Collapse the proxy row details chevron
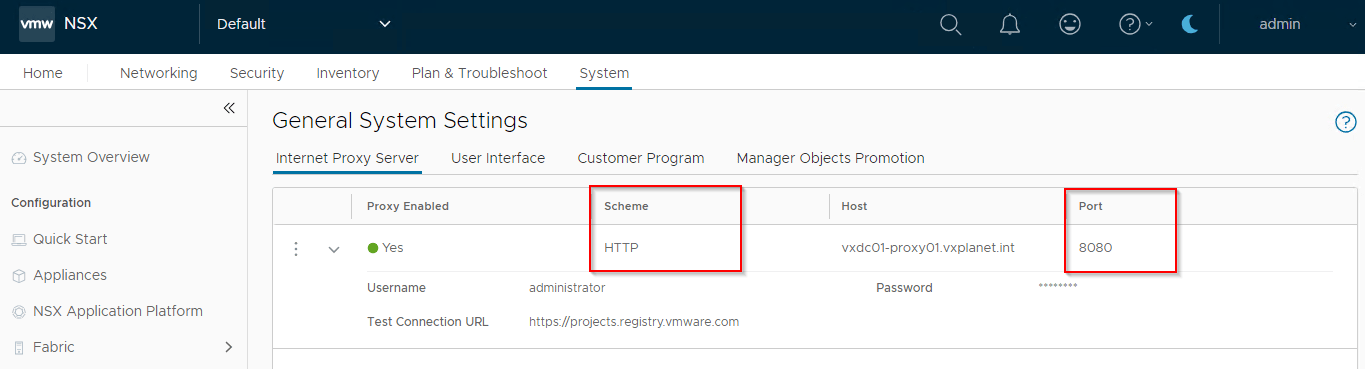The height and width of the screenshot is (369, 1365). click(334, 249)
